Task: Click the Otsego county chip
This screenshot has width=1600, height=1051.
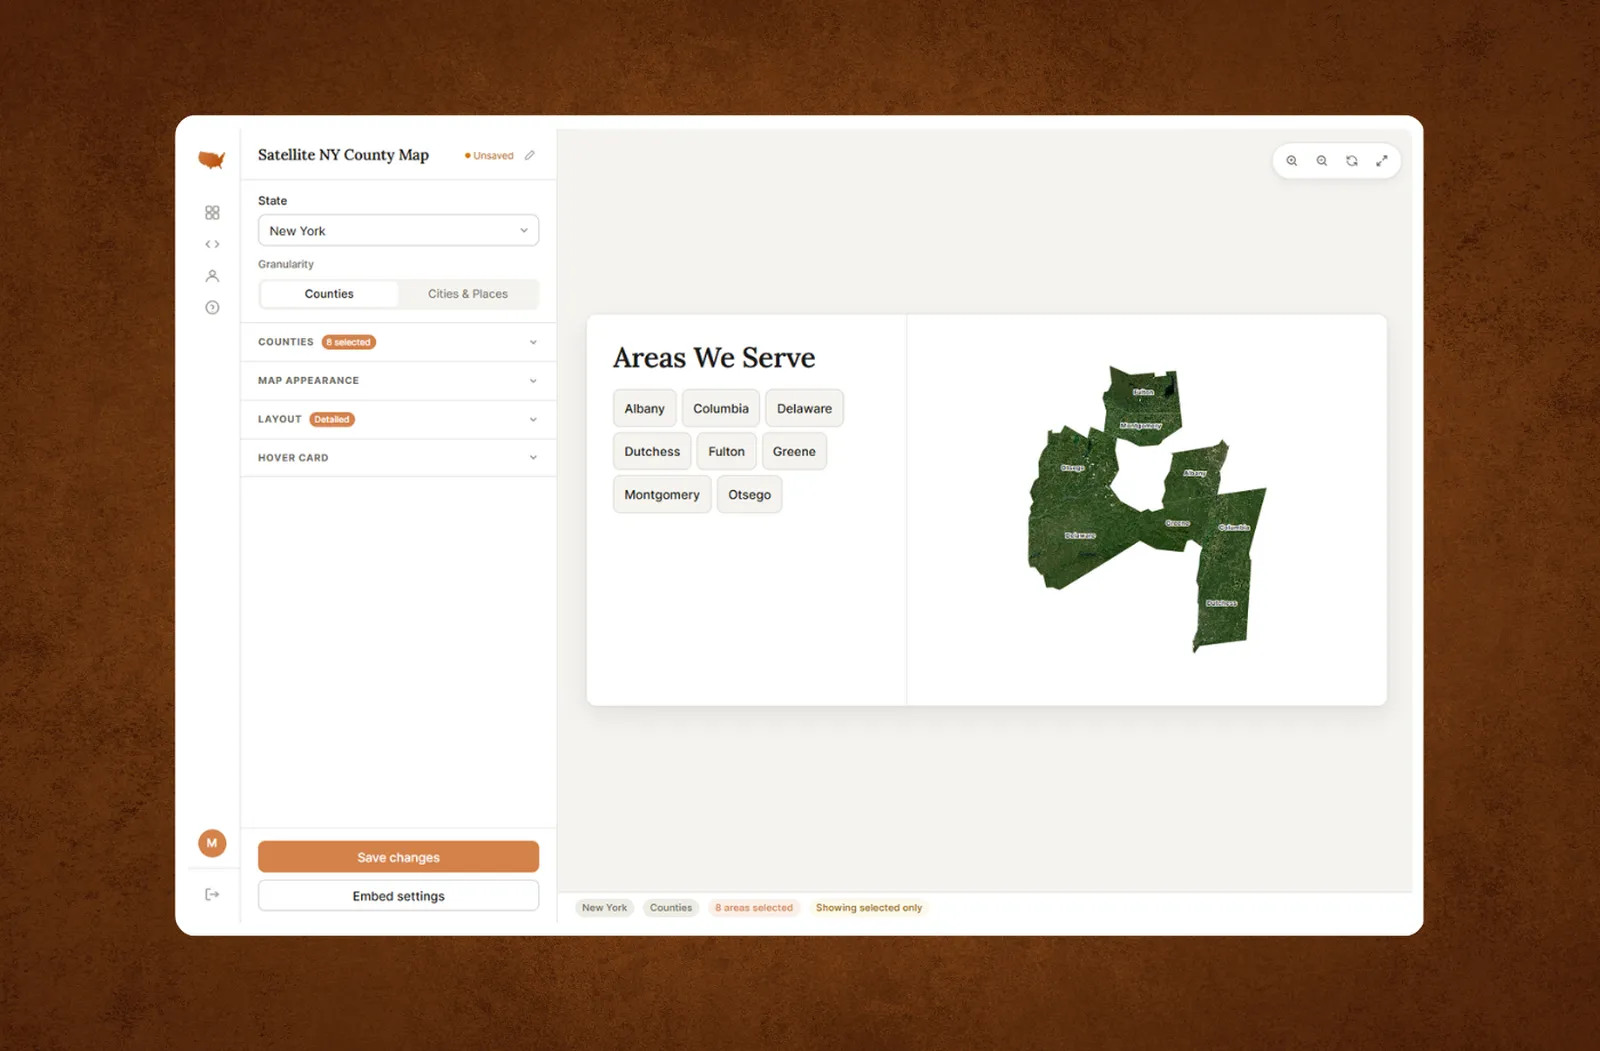Action: (749, 494)
